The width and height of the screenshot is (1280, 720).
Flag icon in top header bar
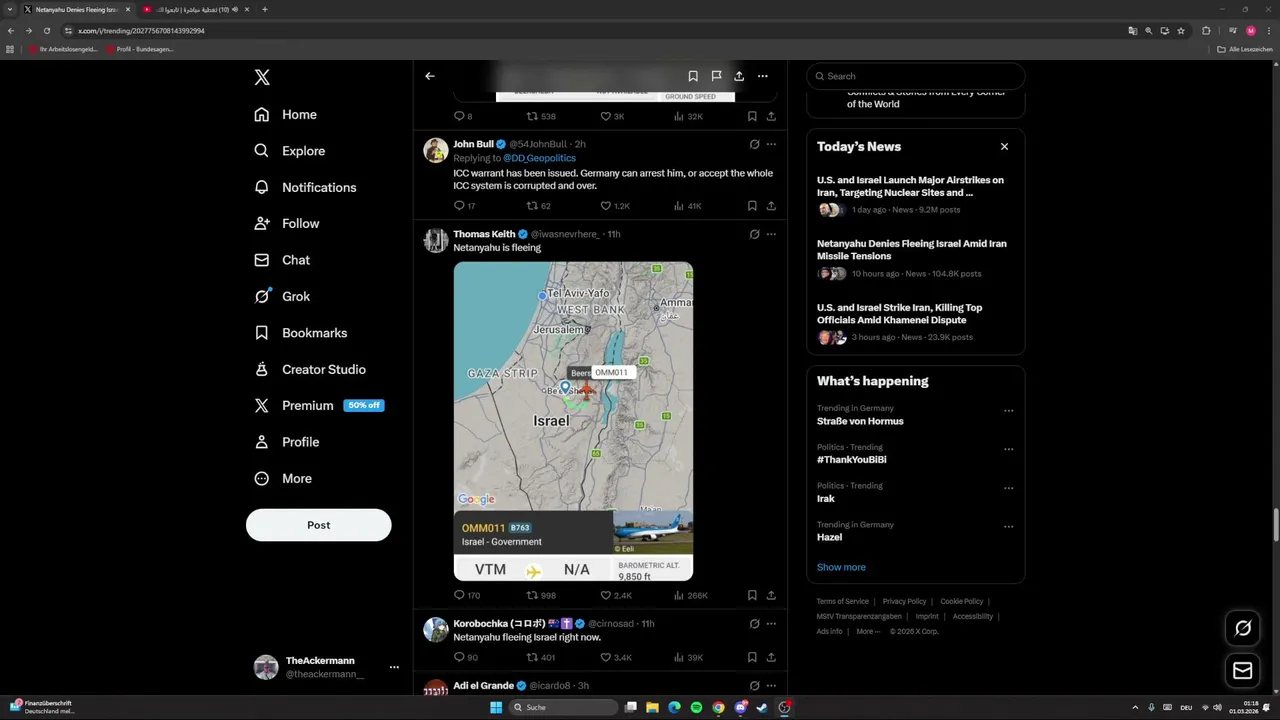(716, 76)
